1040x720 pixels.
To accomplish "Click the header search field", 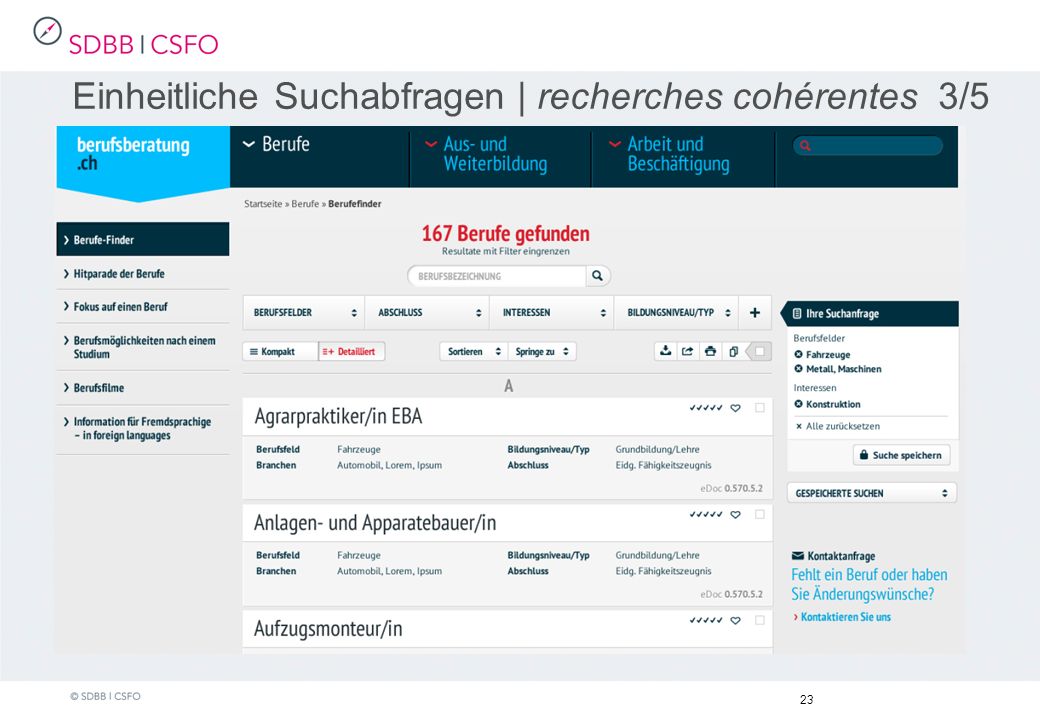I will [868, 146].
